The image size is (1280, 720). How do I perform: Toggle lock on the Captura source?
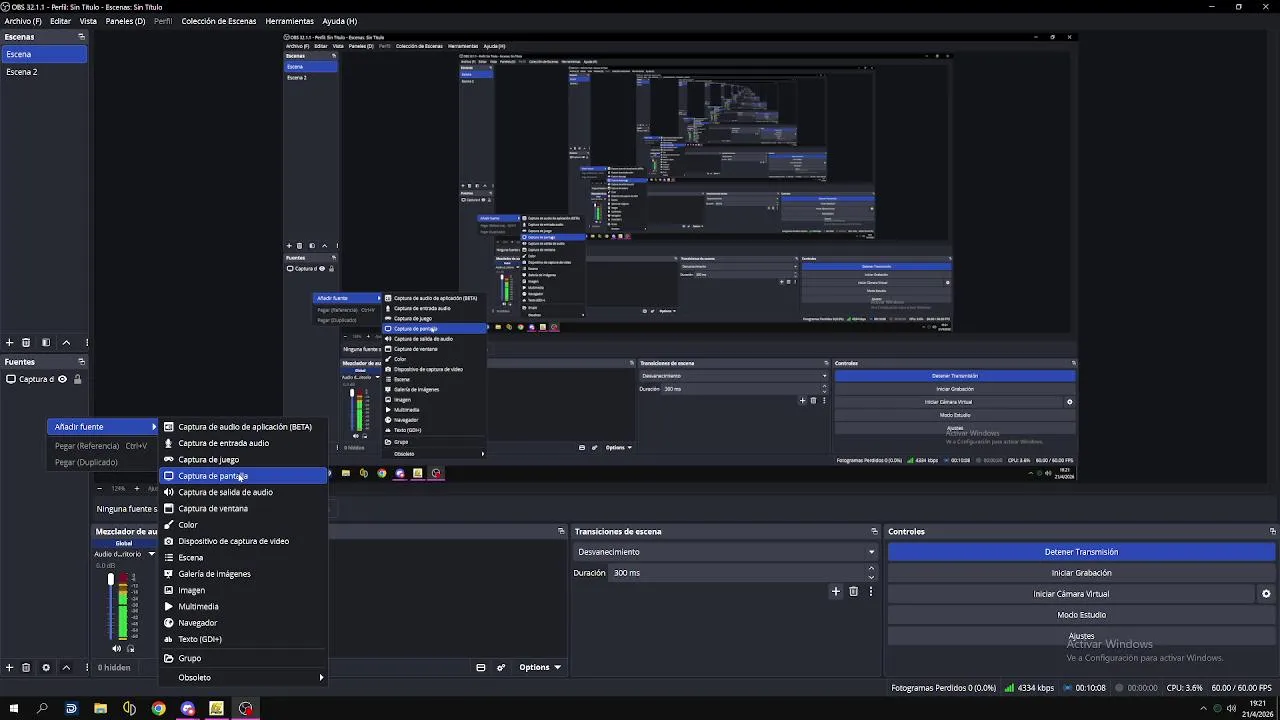[x=77, y=379]
